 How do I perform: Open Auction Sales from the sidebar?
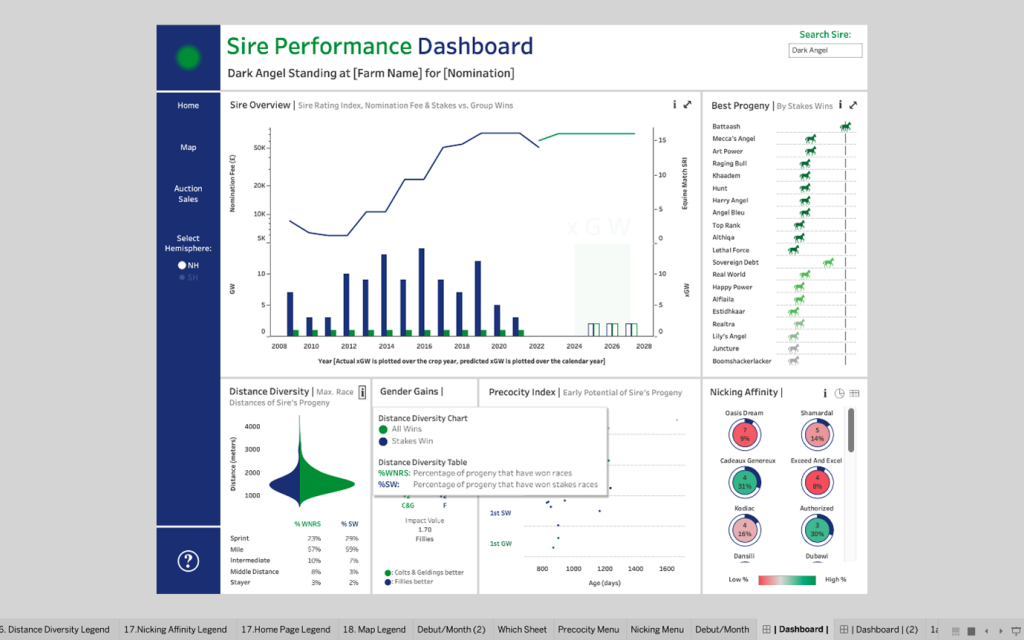coord(188,193)
